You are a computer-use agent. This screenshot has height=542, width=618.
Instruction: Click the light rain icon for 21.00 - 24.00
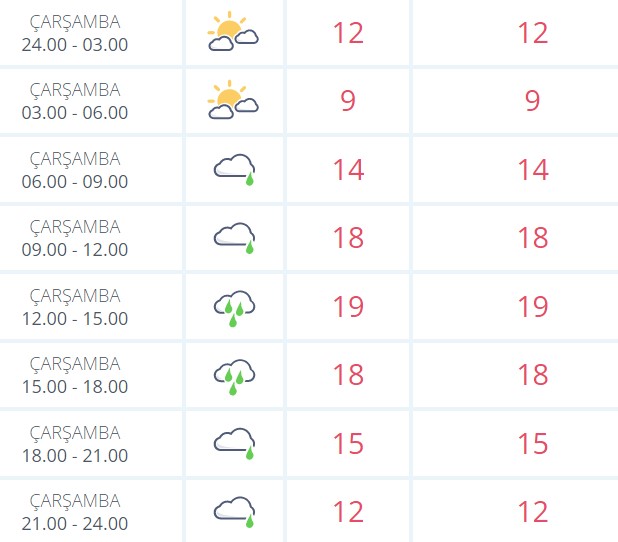235,512
